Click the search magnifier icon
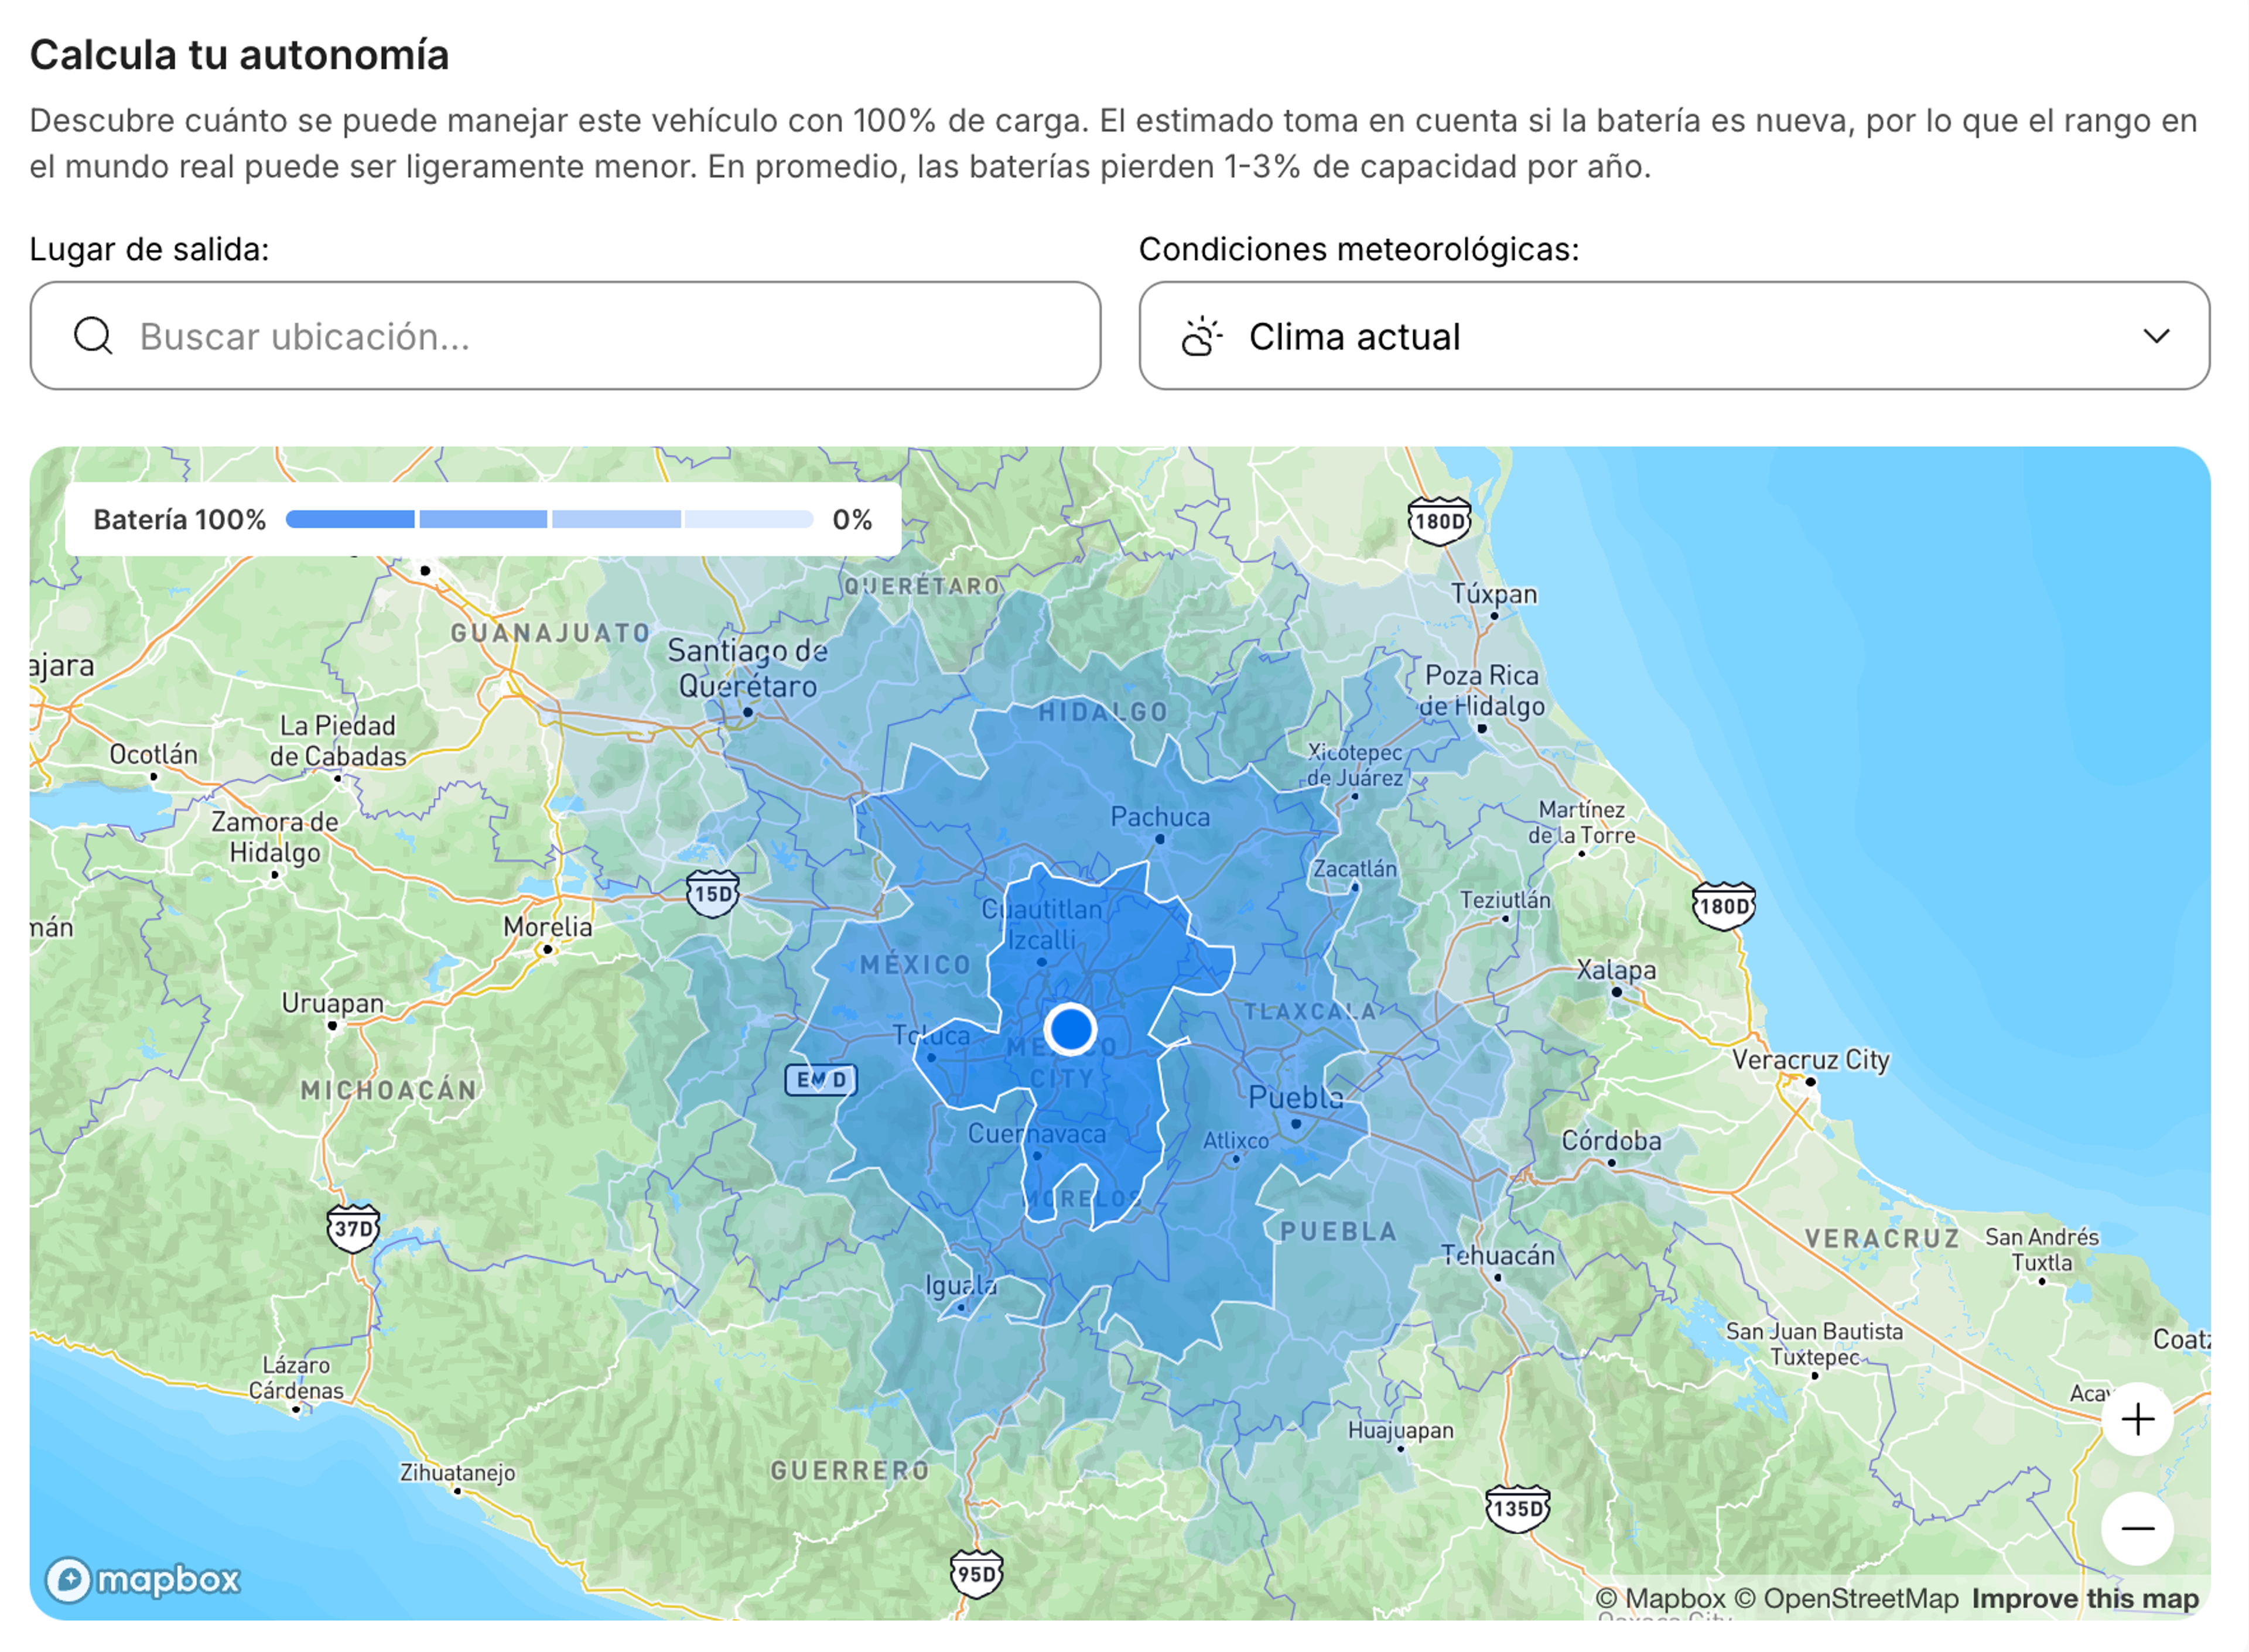 (x=93, y=336)
